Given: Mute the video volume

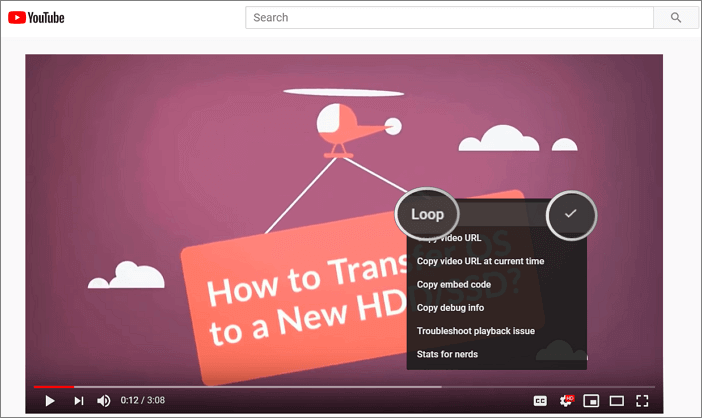Looking at the screenshot, I should click(x=104, y=400).
